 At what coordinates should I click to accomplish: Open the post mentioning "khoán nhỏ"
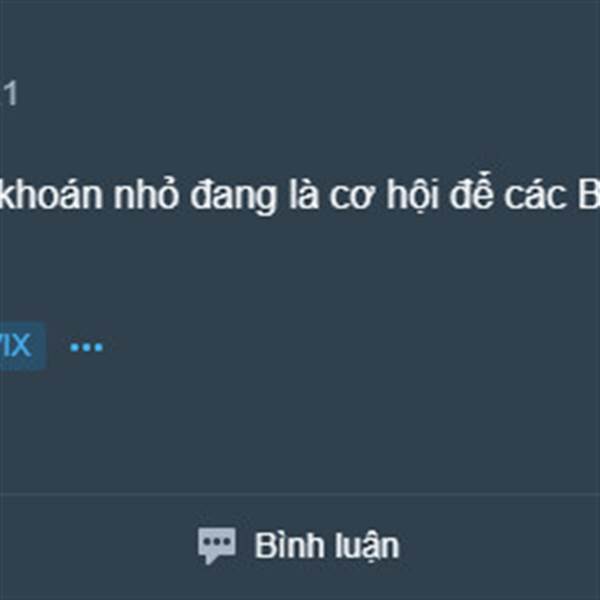coord(300,195)
